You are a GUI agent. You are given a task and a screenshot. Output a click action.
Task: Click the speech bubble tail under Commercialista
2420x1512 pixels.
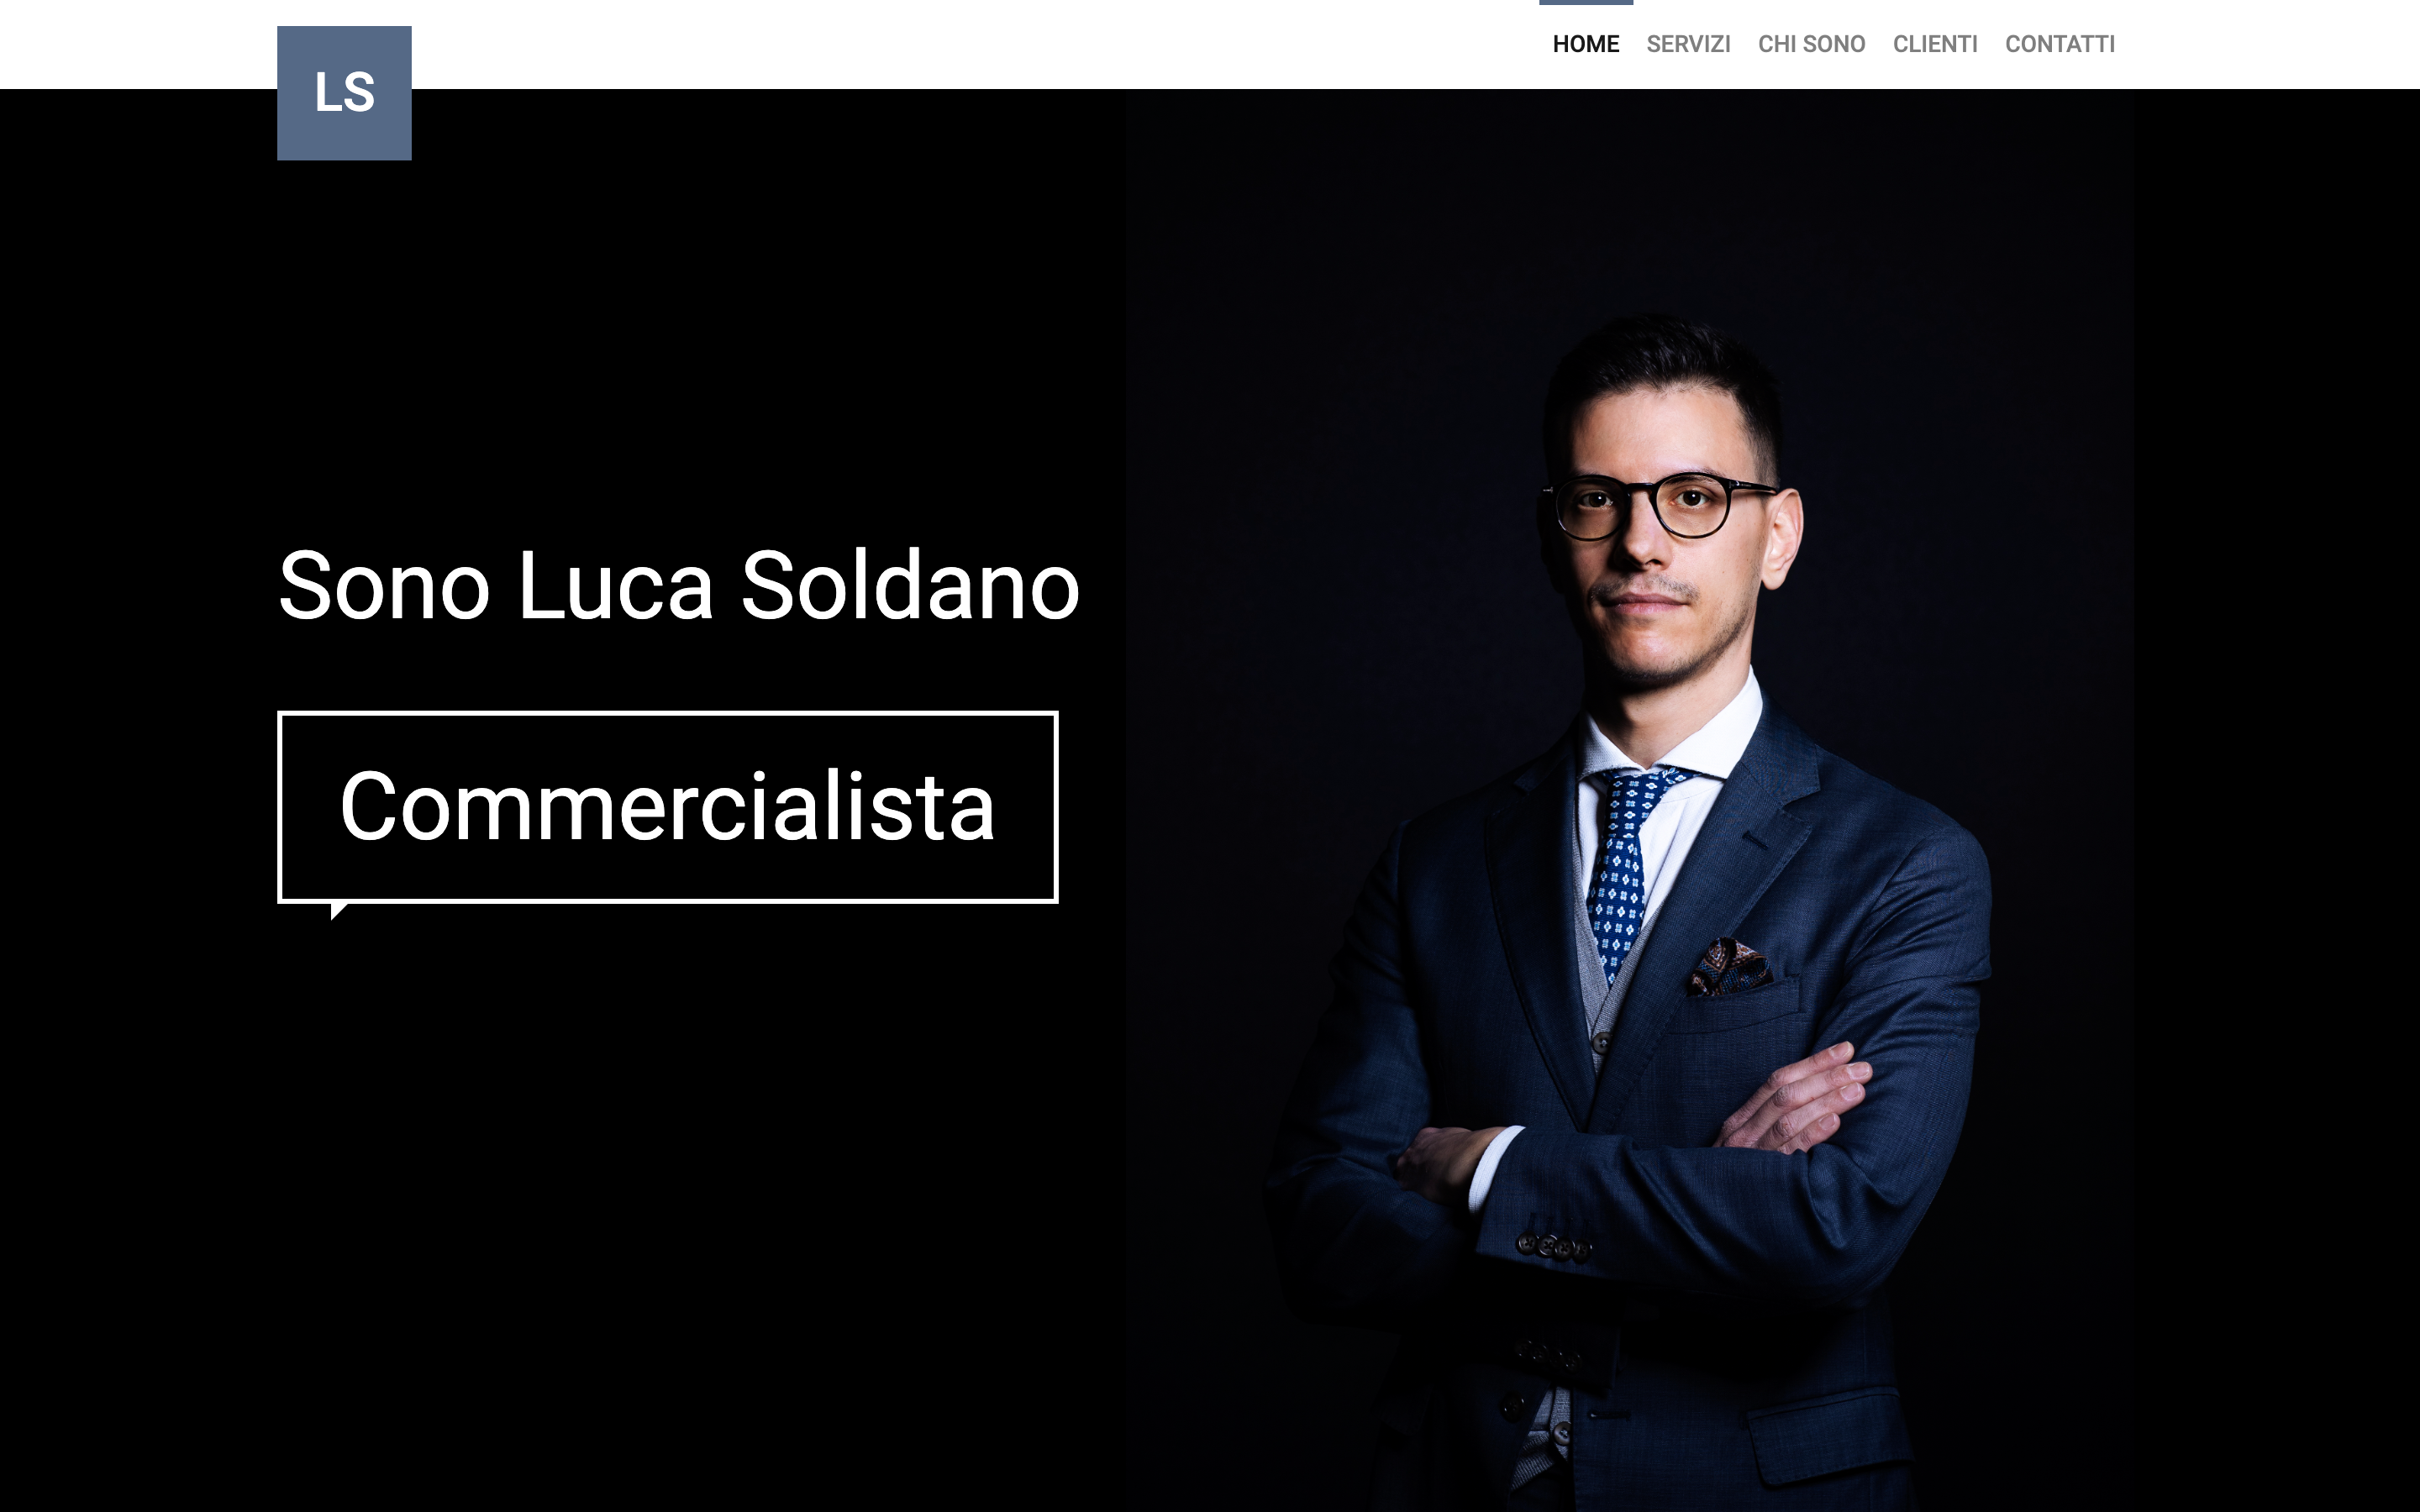[x=338, y=910]
